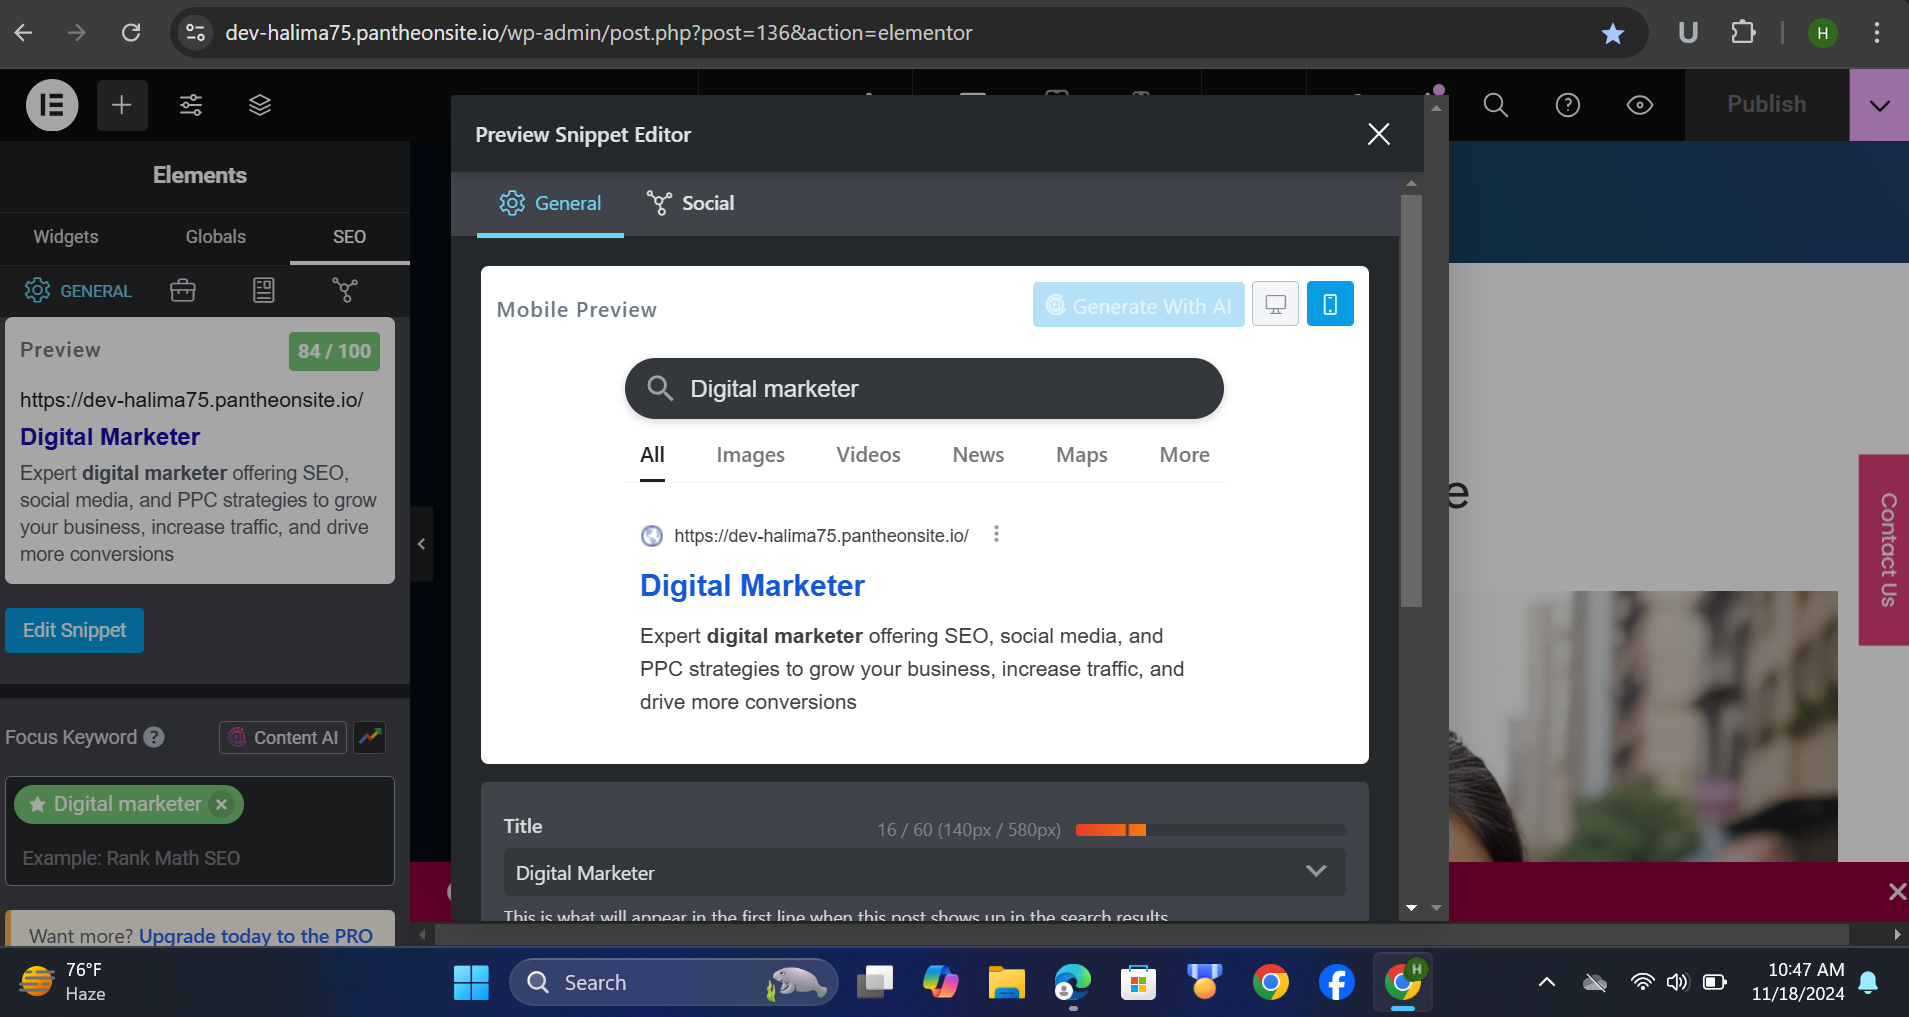Click the Finder search magnifier icon
Screen dimensions: 1909x1017
point(1495,105)
